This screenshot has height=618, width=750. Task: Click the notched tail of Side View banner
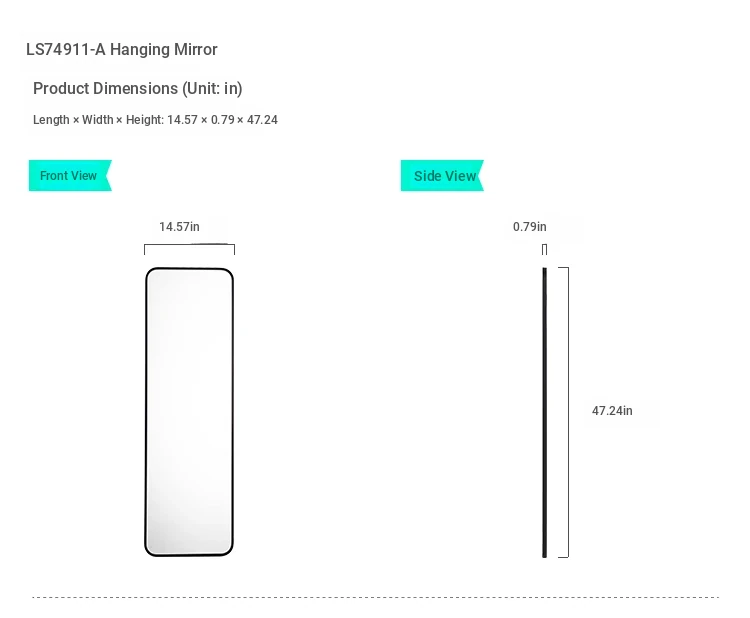(x=480, y=176)
